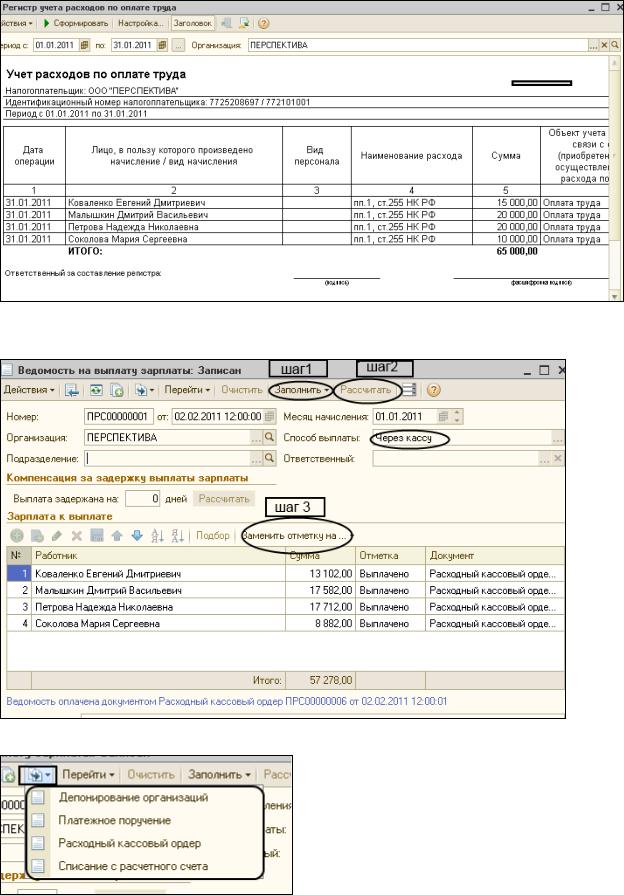Click the delete row X icon
The height and width of the screenshot is (895, 624).
coord(77,535)
